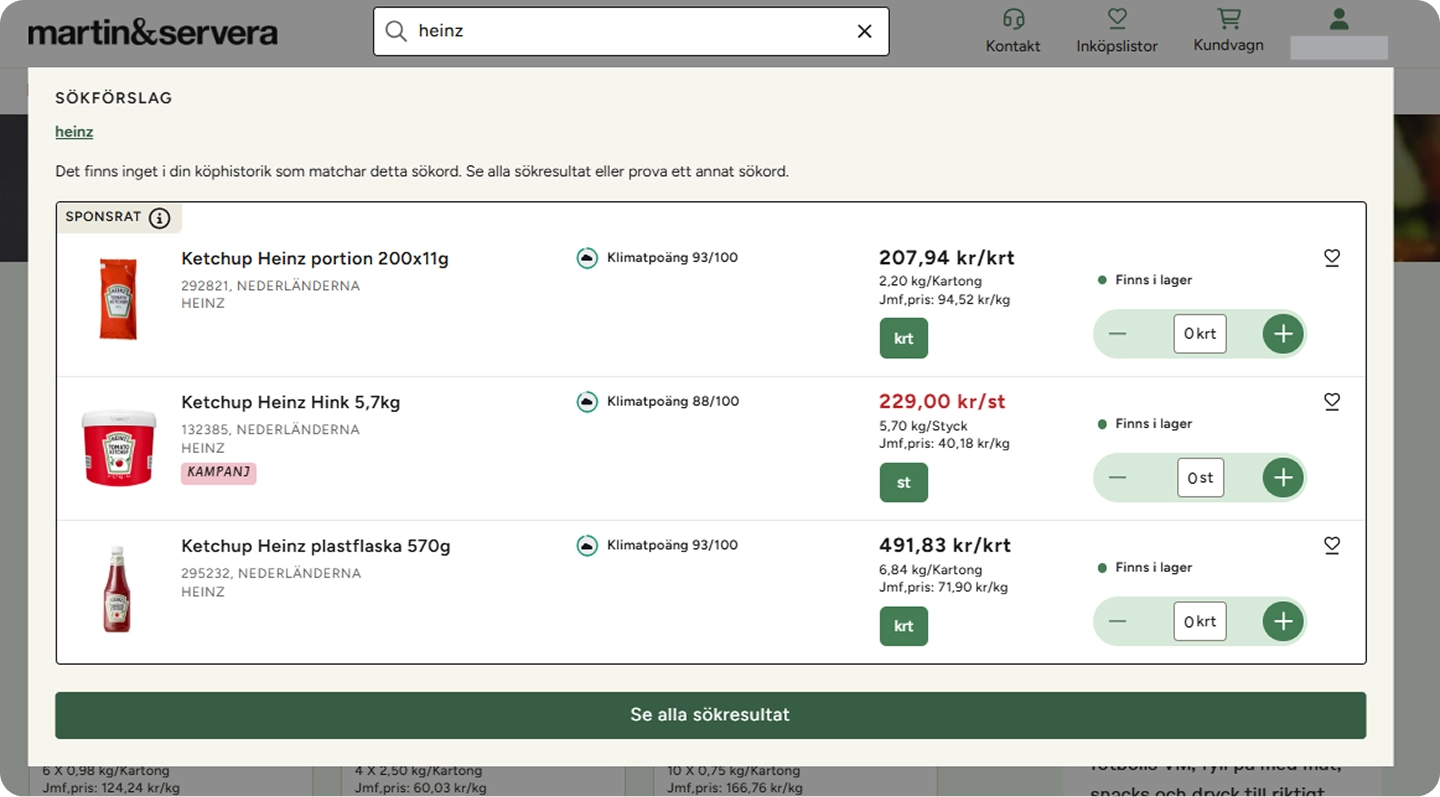The height and width of the screenshot is (797, 1440).
Task: Open Ketchup Heinz plastflaska 570g product title
Action: 316,547
